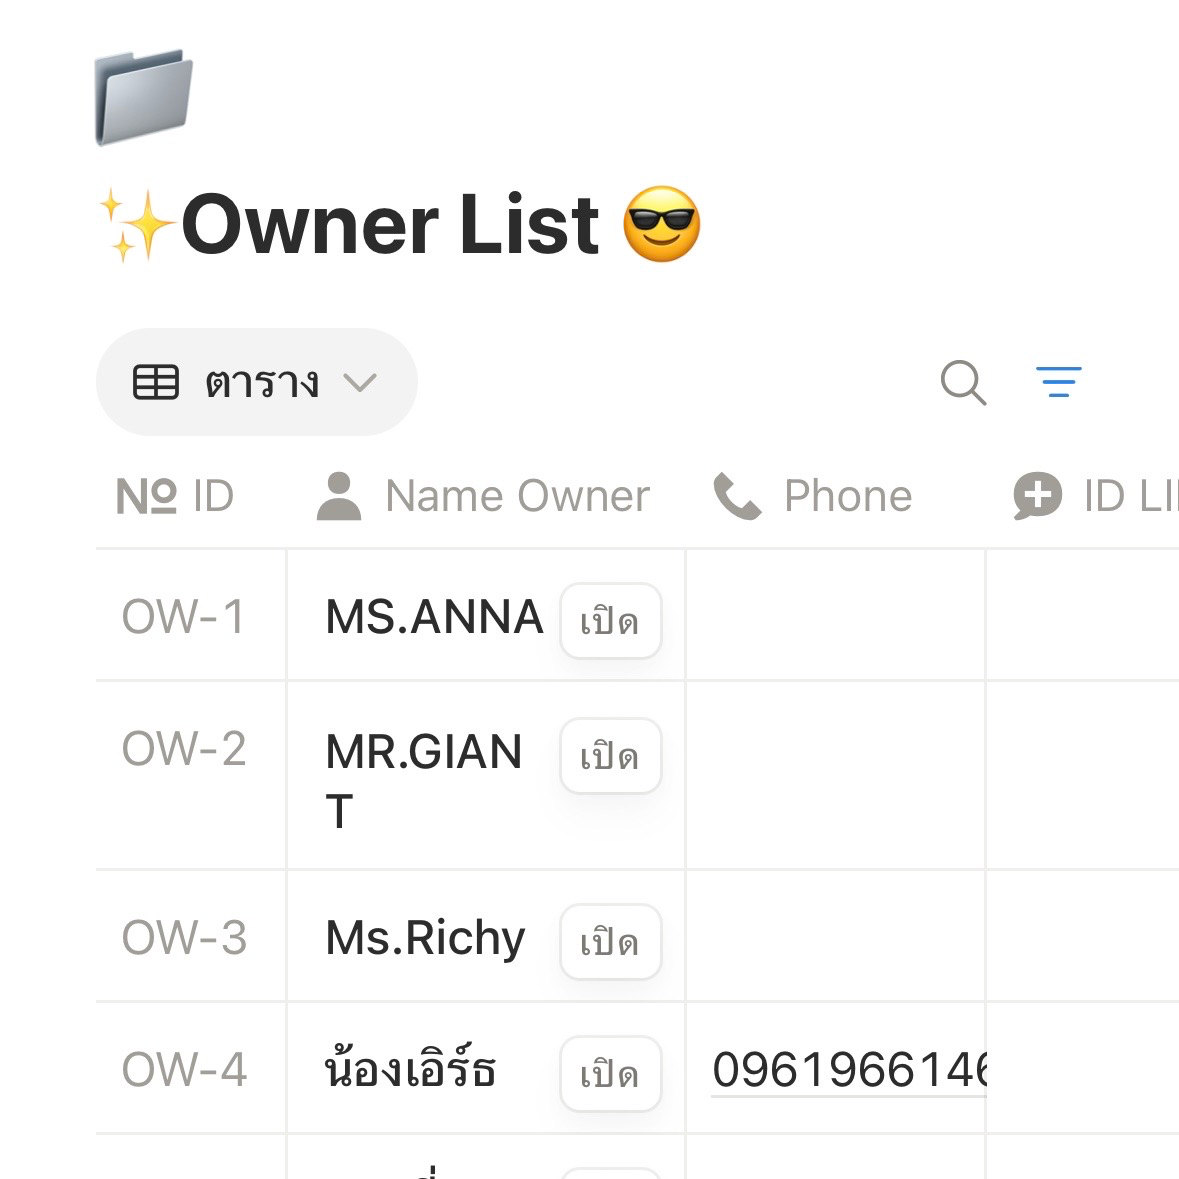
Task: Click the เปิด button beside Ms.Richy
Action: tap(611, 941)
